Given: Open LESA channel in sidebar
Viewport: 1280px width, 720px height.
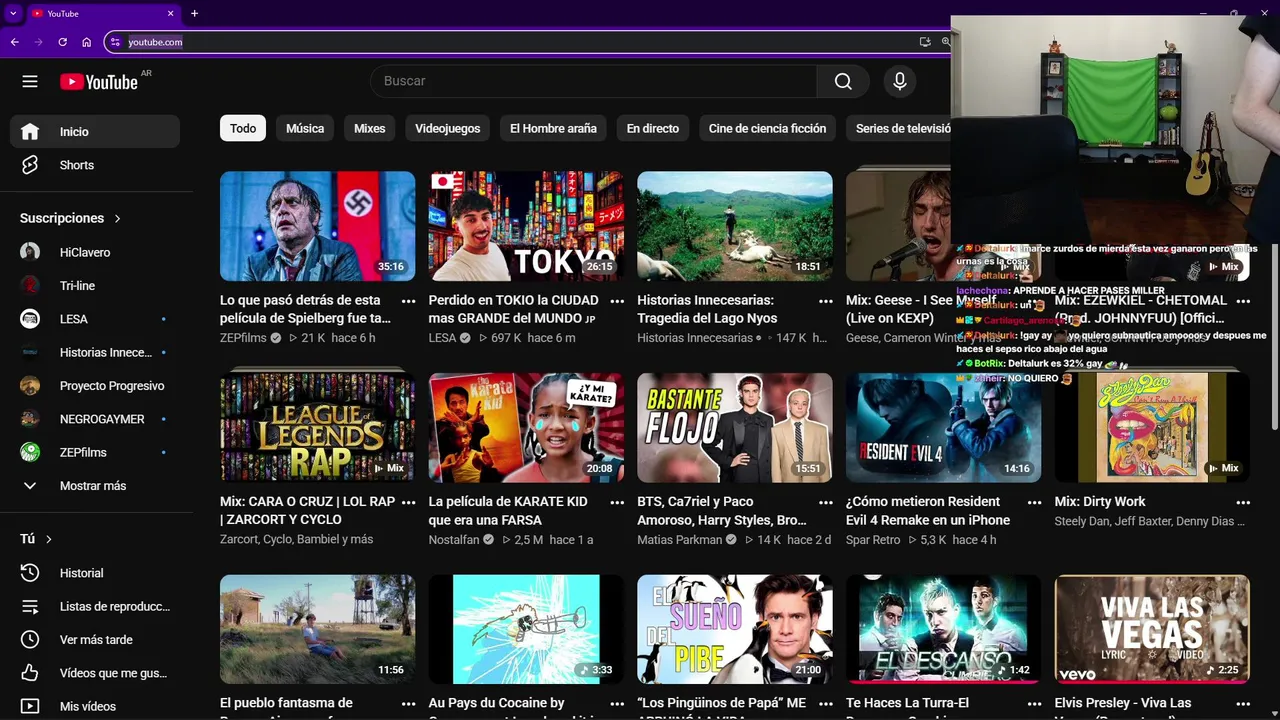Looking at the screenshot, I should pos(95,319).
